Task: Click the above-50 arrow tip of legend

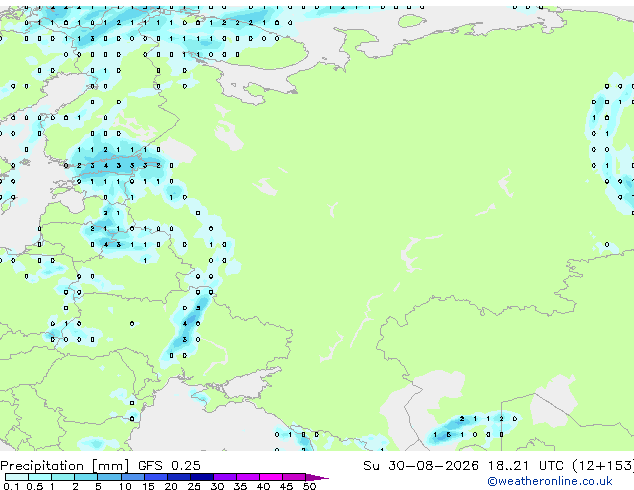Action: [x=317, y=477]
